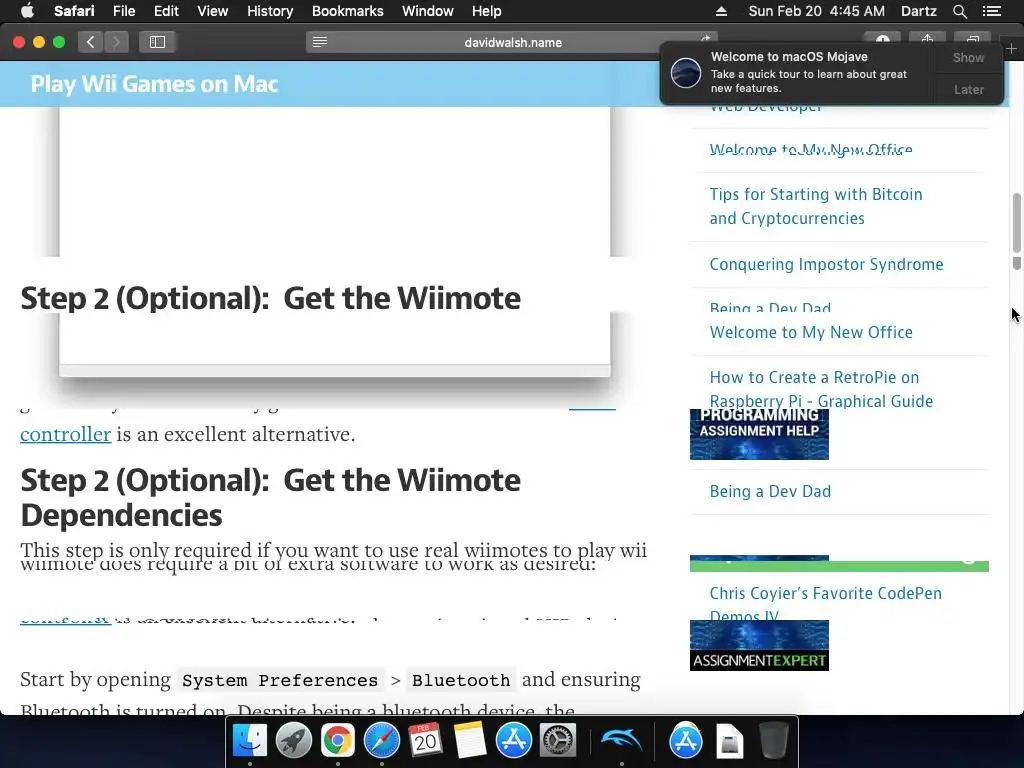This screenshot has width=1024, height=768.
Task: Open App Store icon beside System Preferences
Action: click(513, 741)
